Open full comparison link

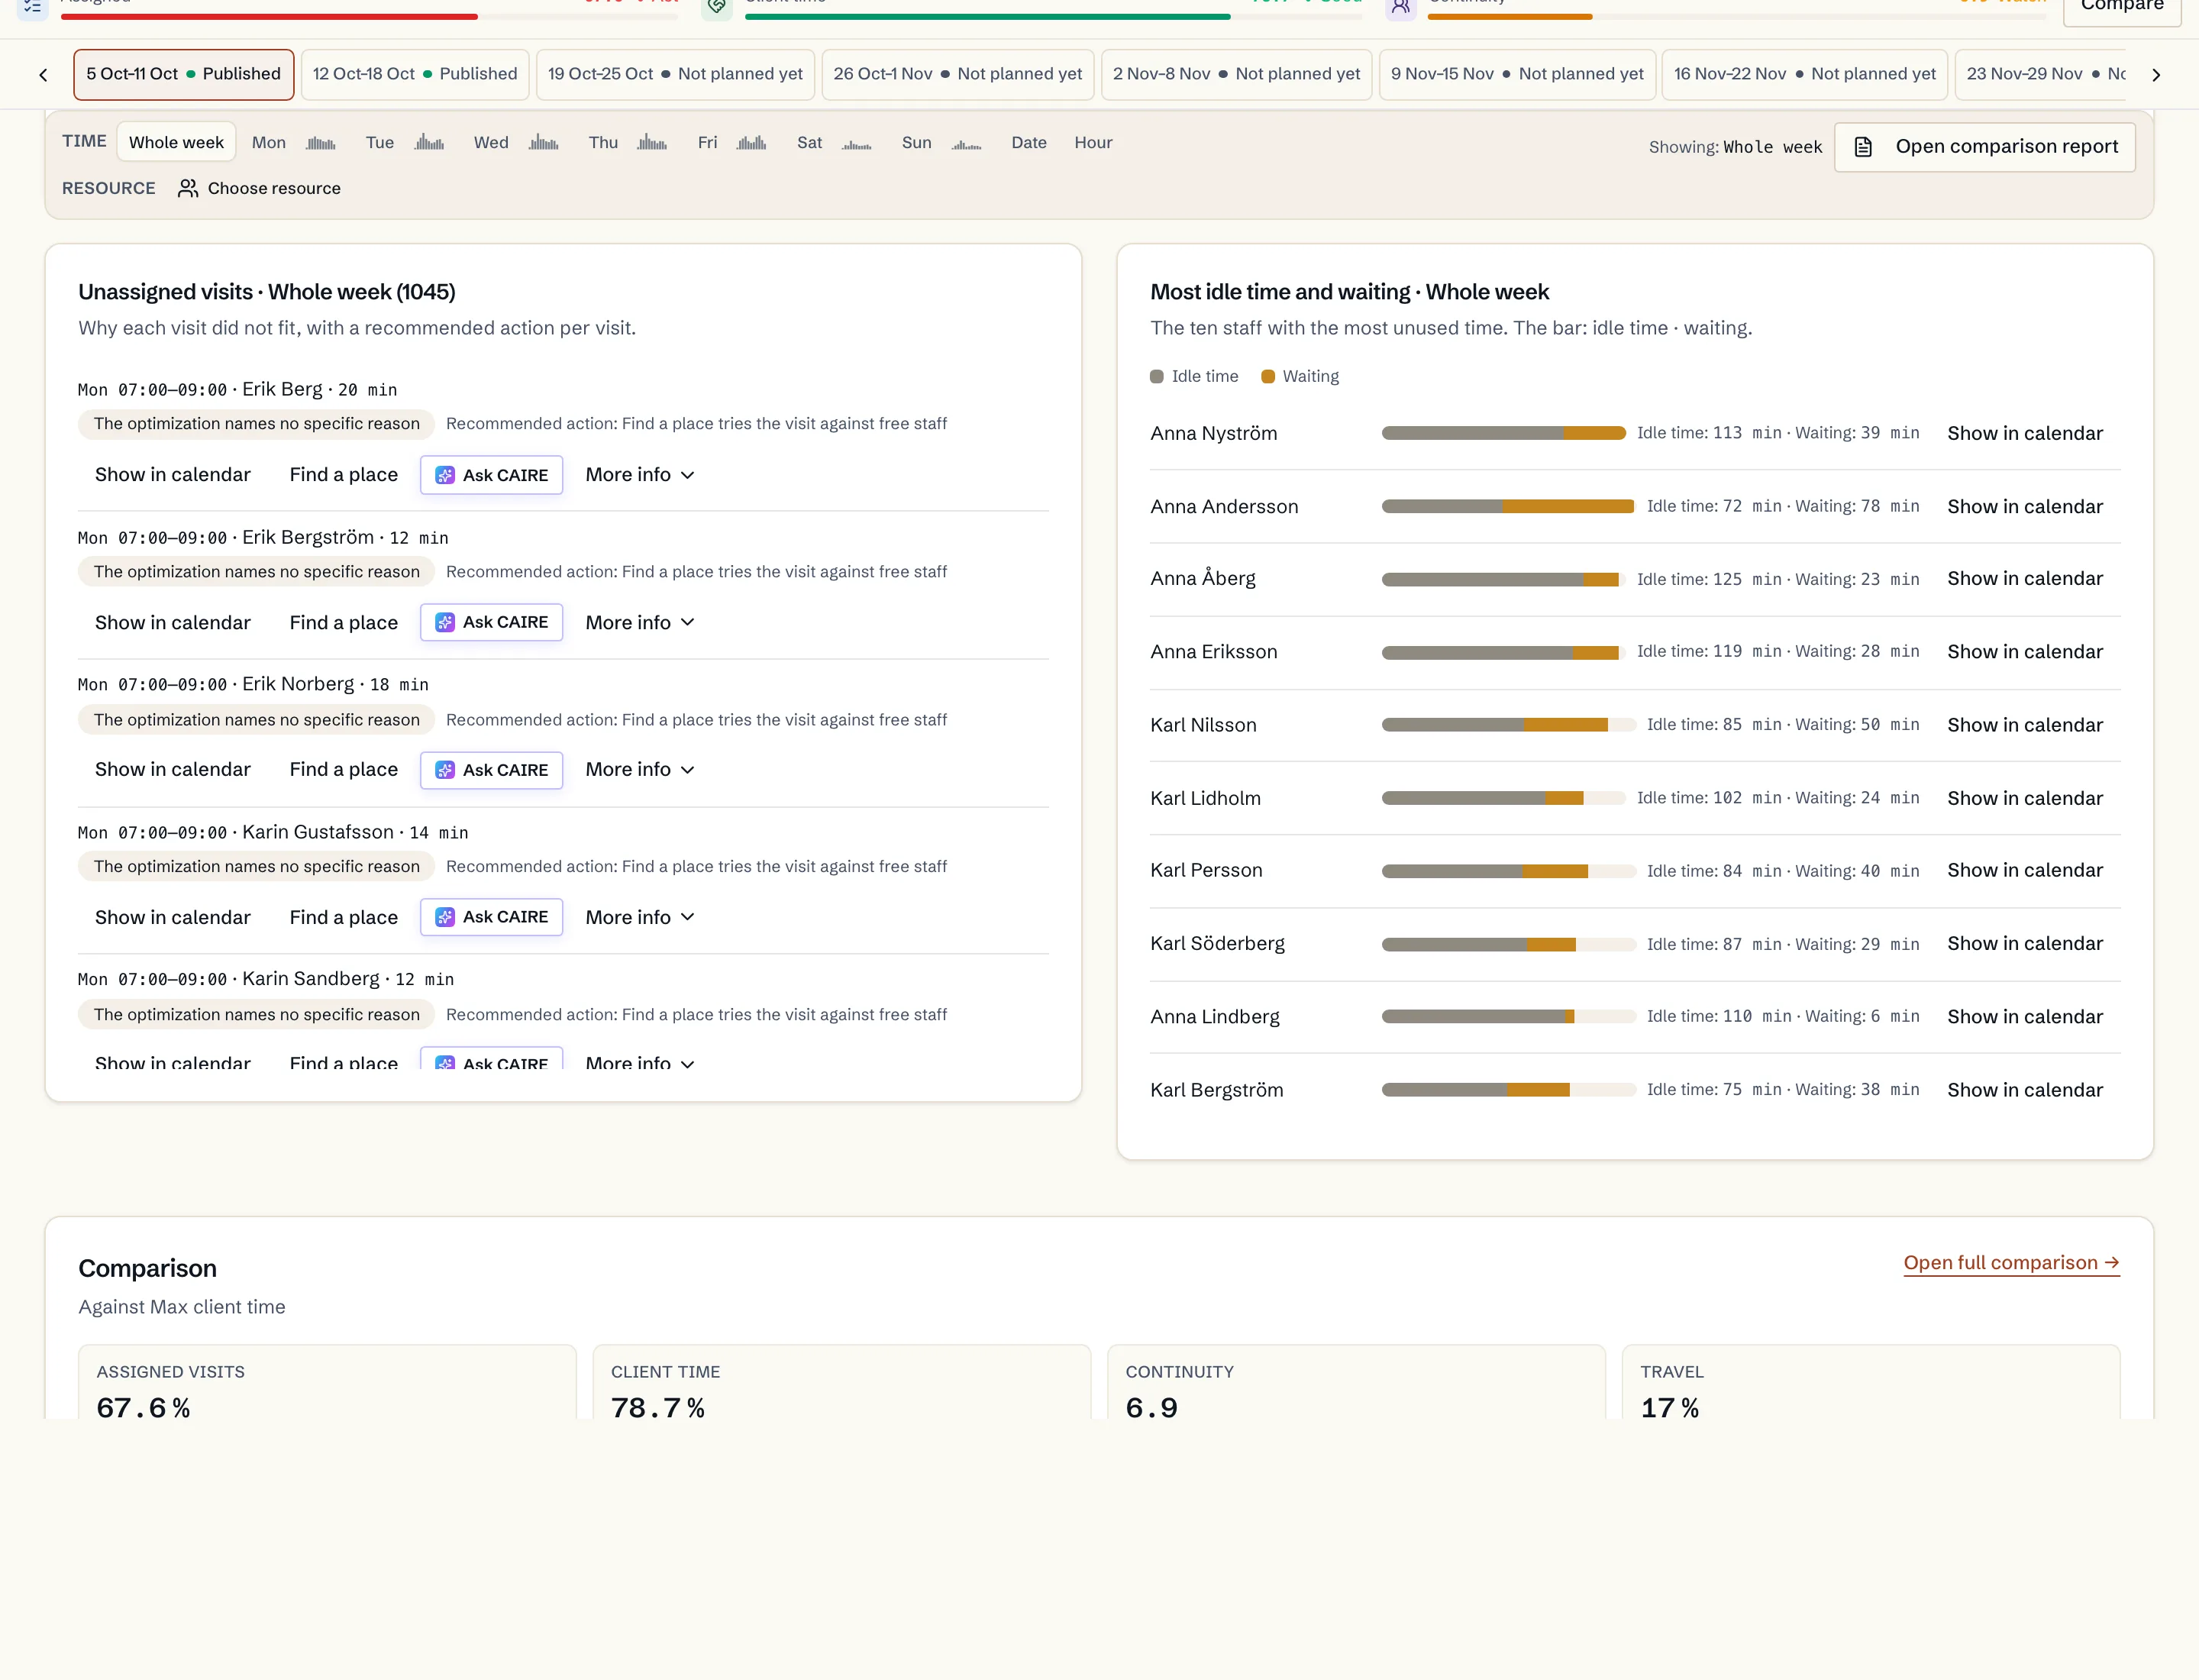[x=2011, y=1263]
